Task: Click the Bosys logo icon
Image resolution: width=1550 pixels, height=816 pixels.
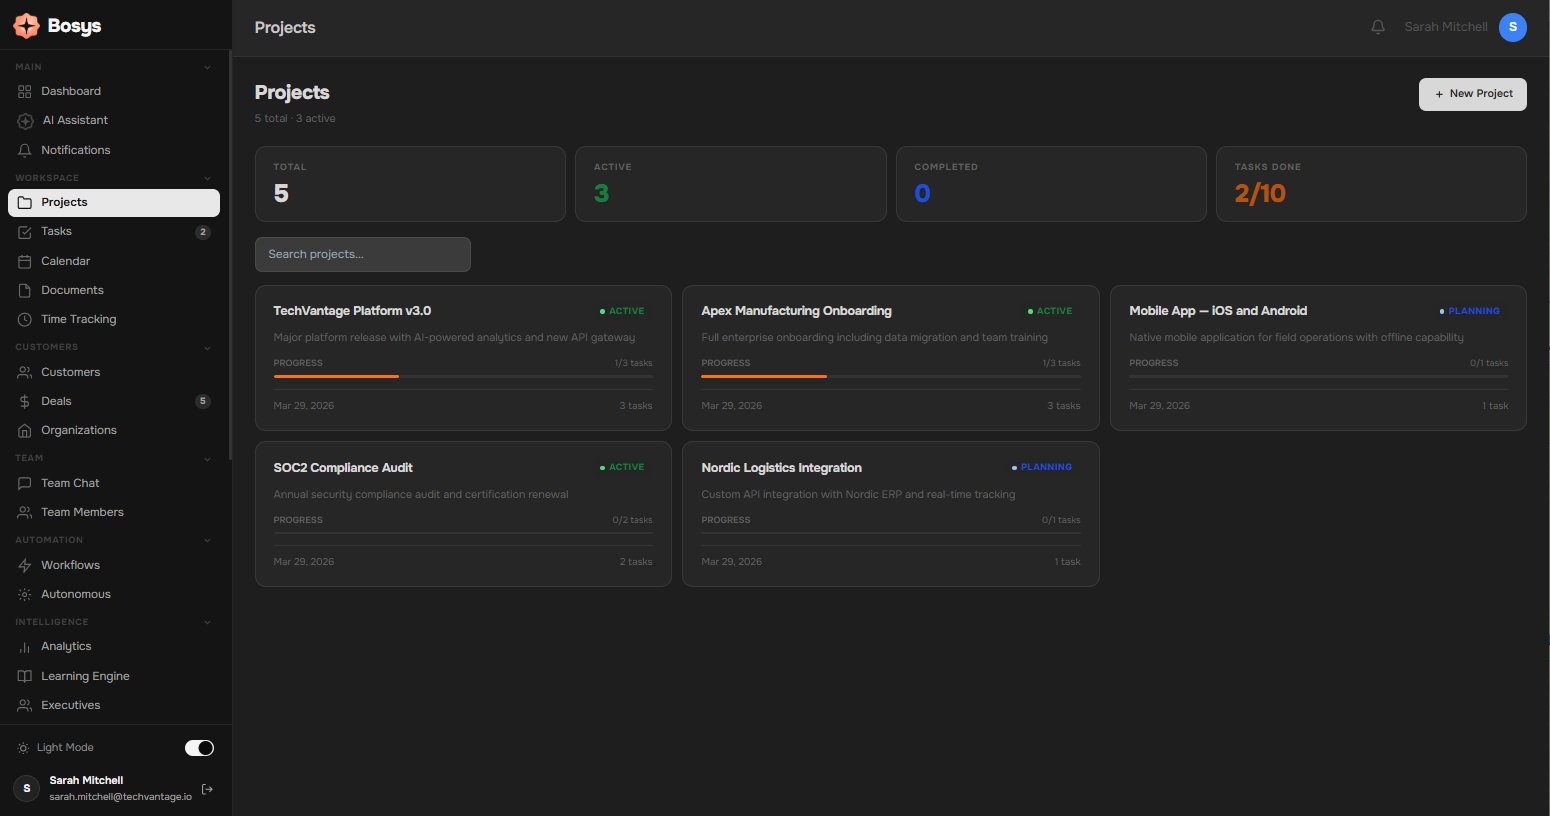Action: pyautogui.click(x=26, y=26)
